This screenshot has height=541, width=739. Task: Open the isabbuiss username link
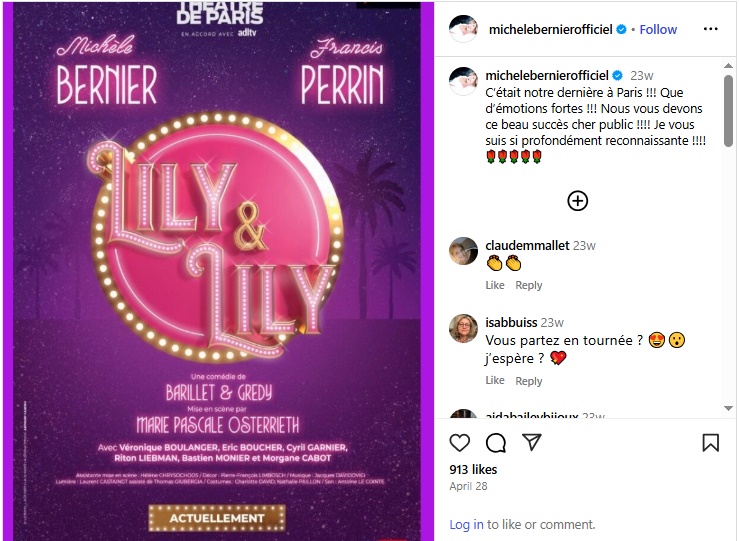[x=511, y=322]
